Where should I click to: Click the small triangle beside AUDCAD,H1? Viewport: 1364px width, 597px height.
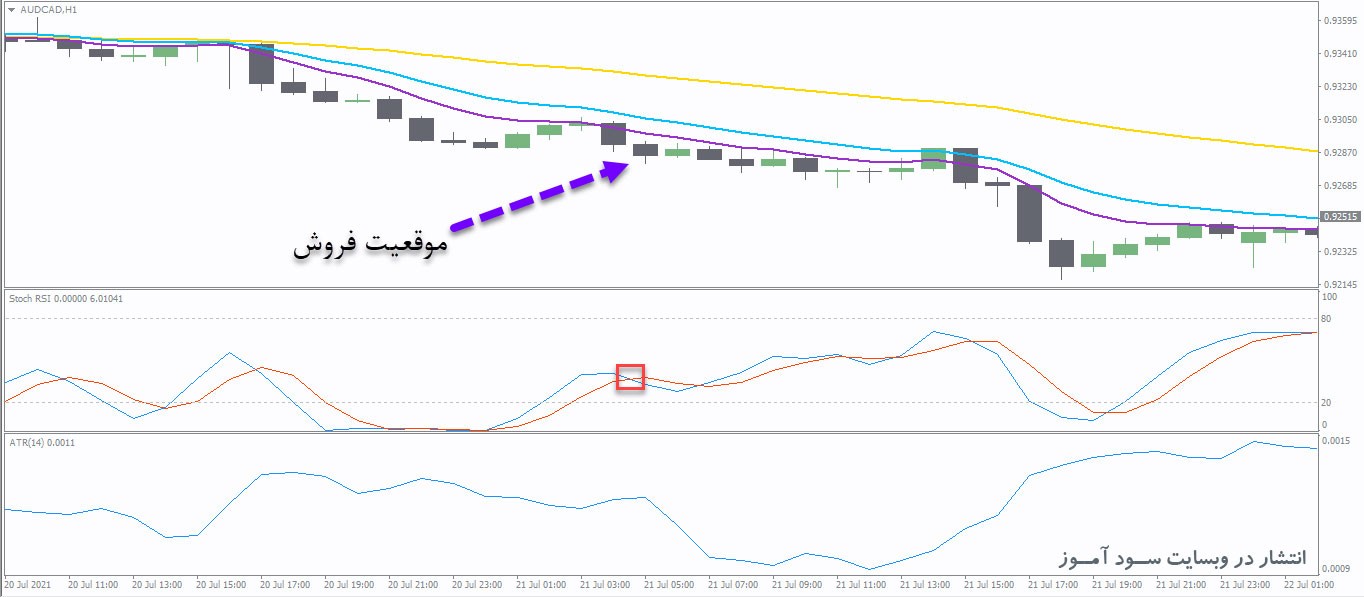coord(10,9)
